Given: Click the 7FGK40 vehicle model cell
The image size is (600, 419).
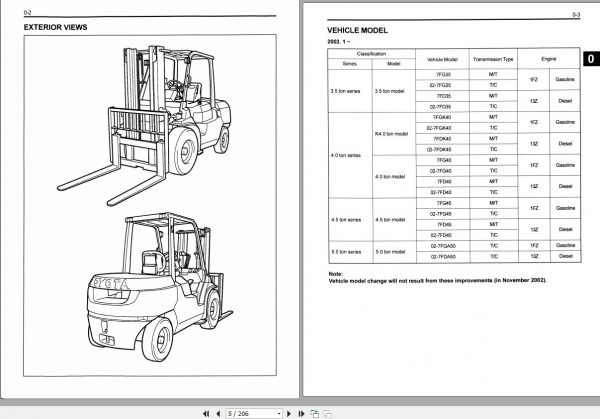Looking at the screenshot, I should [x=443, y=117].
